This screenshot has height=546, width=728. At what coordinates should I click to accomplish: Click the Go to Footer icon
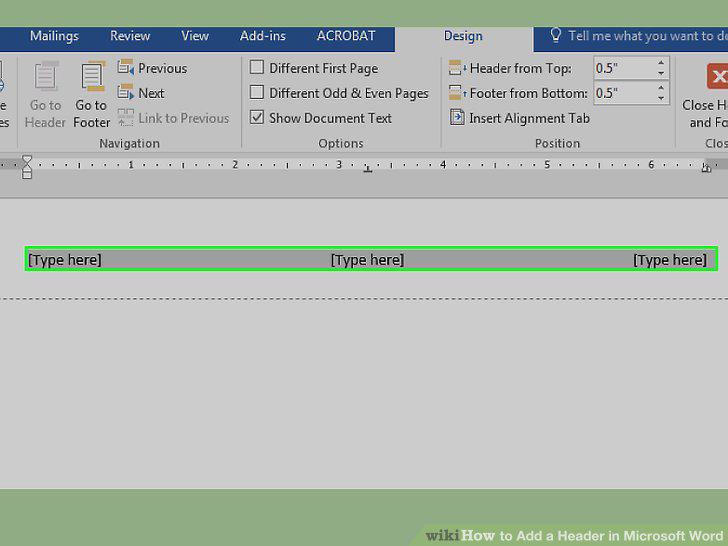tap(93, 76)
